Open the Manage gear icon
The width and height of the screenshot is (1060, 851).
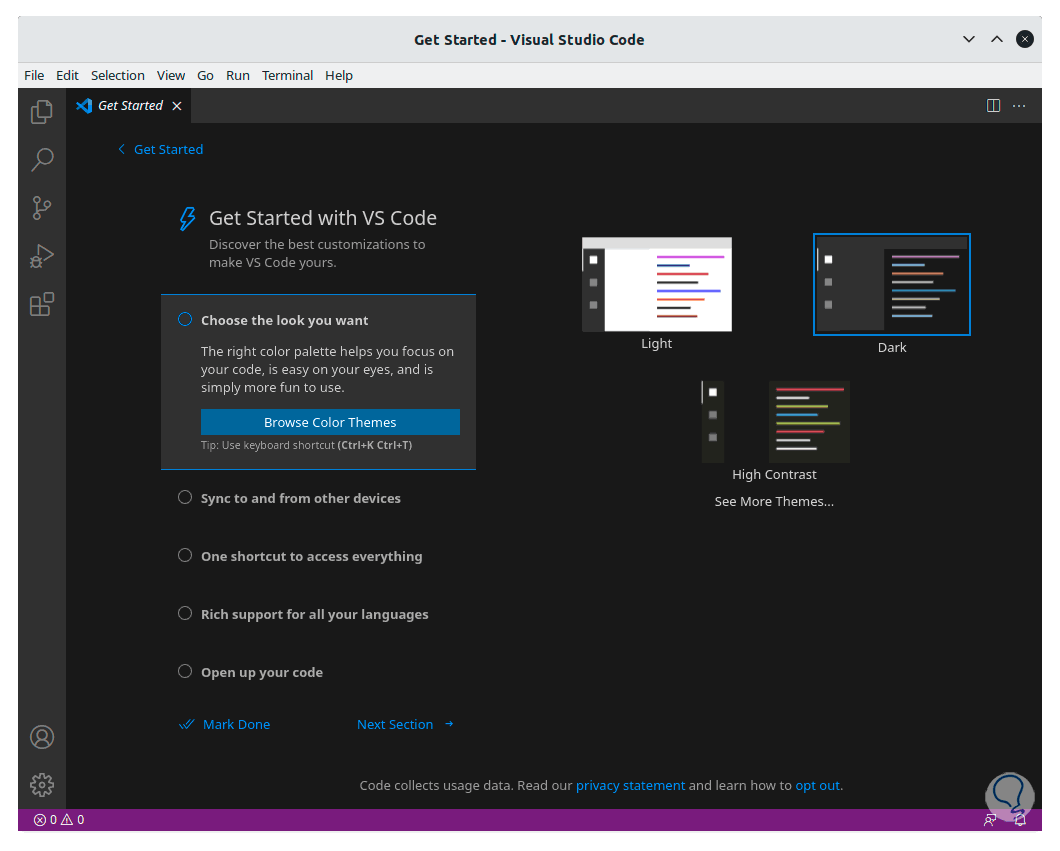(42, 785)
